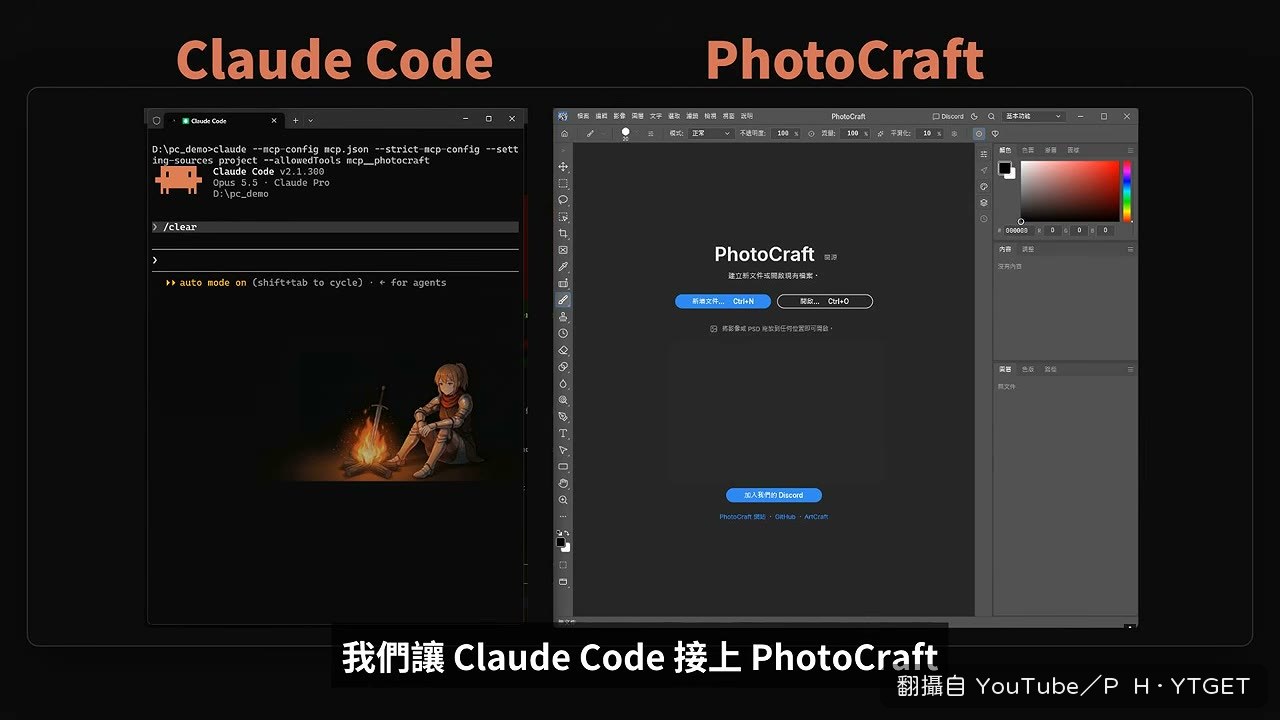Click the 加入我們的 Discord button
This screenshot has width=1280, height=720.
click(x=774, y=495)
